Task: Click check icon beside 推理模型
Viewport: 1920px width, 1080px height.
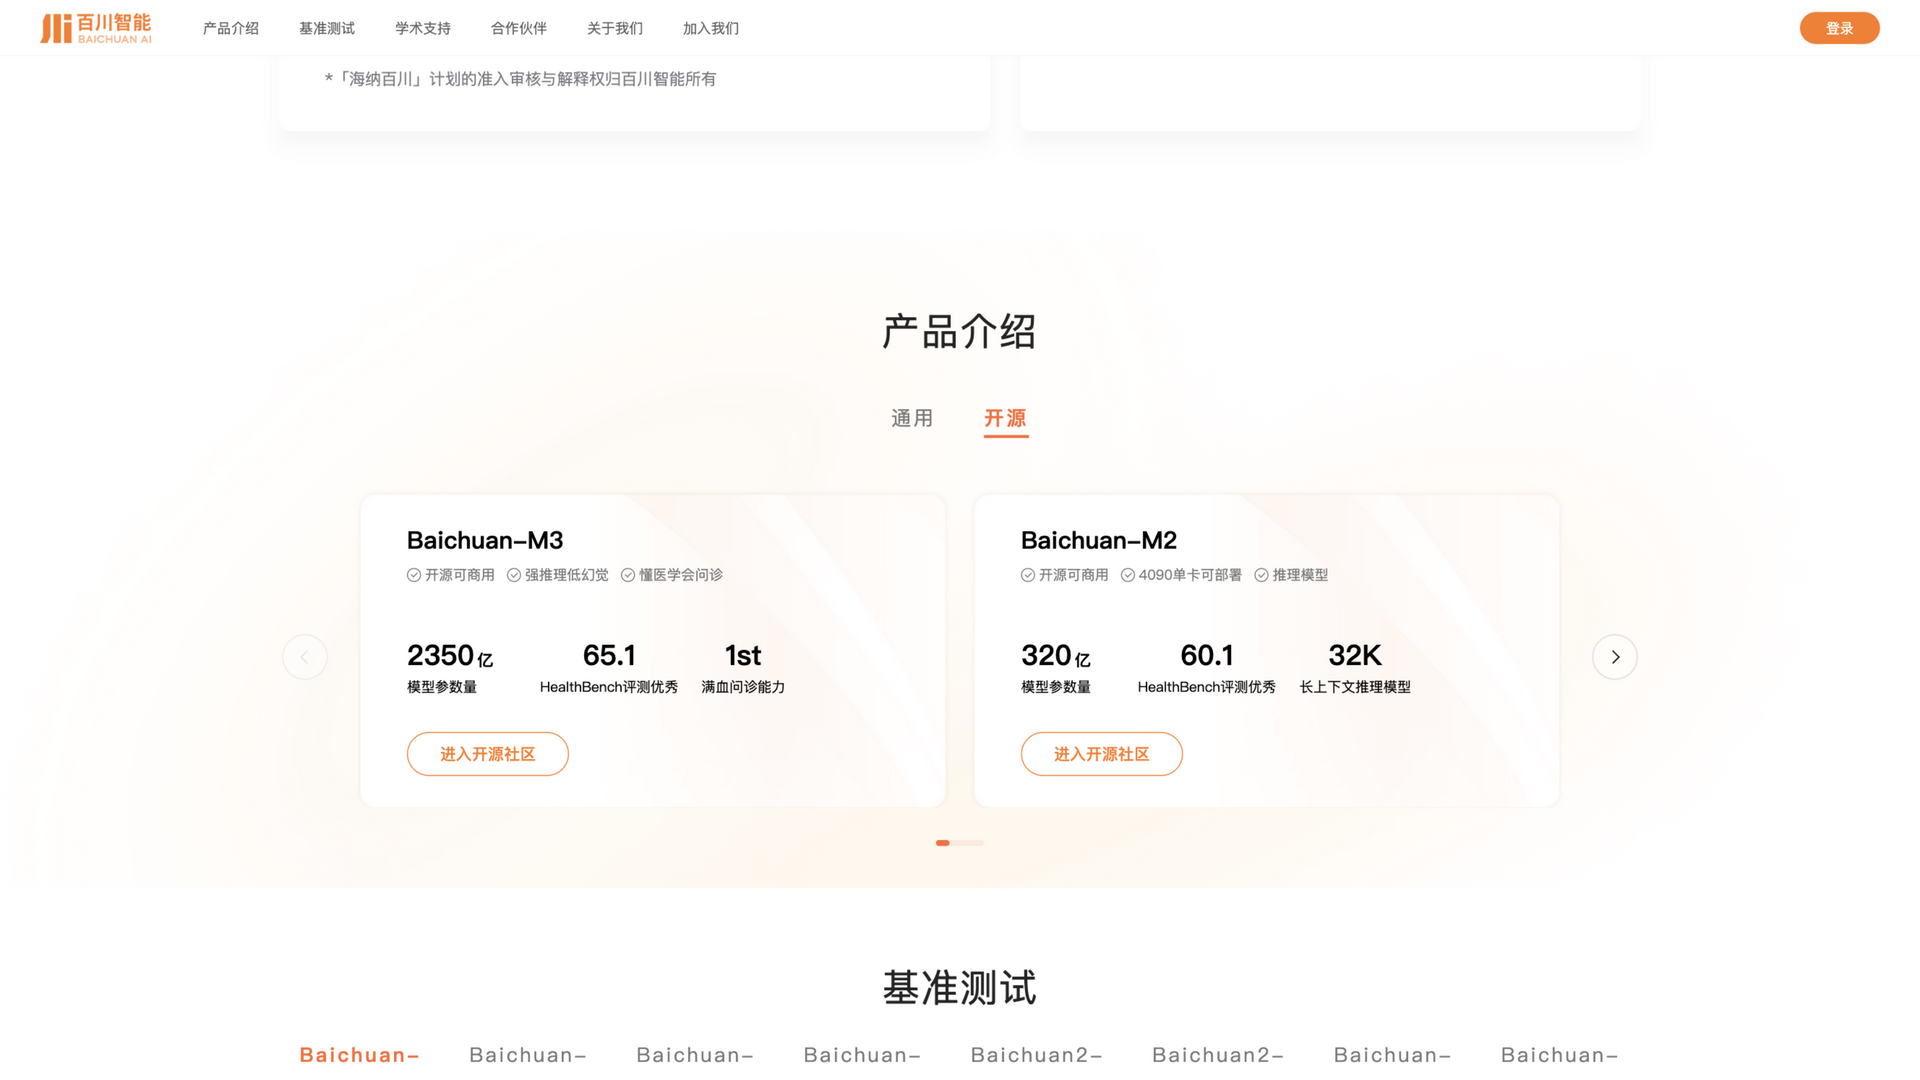Action: [1262, 575]
